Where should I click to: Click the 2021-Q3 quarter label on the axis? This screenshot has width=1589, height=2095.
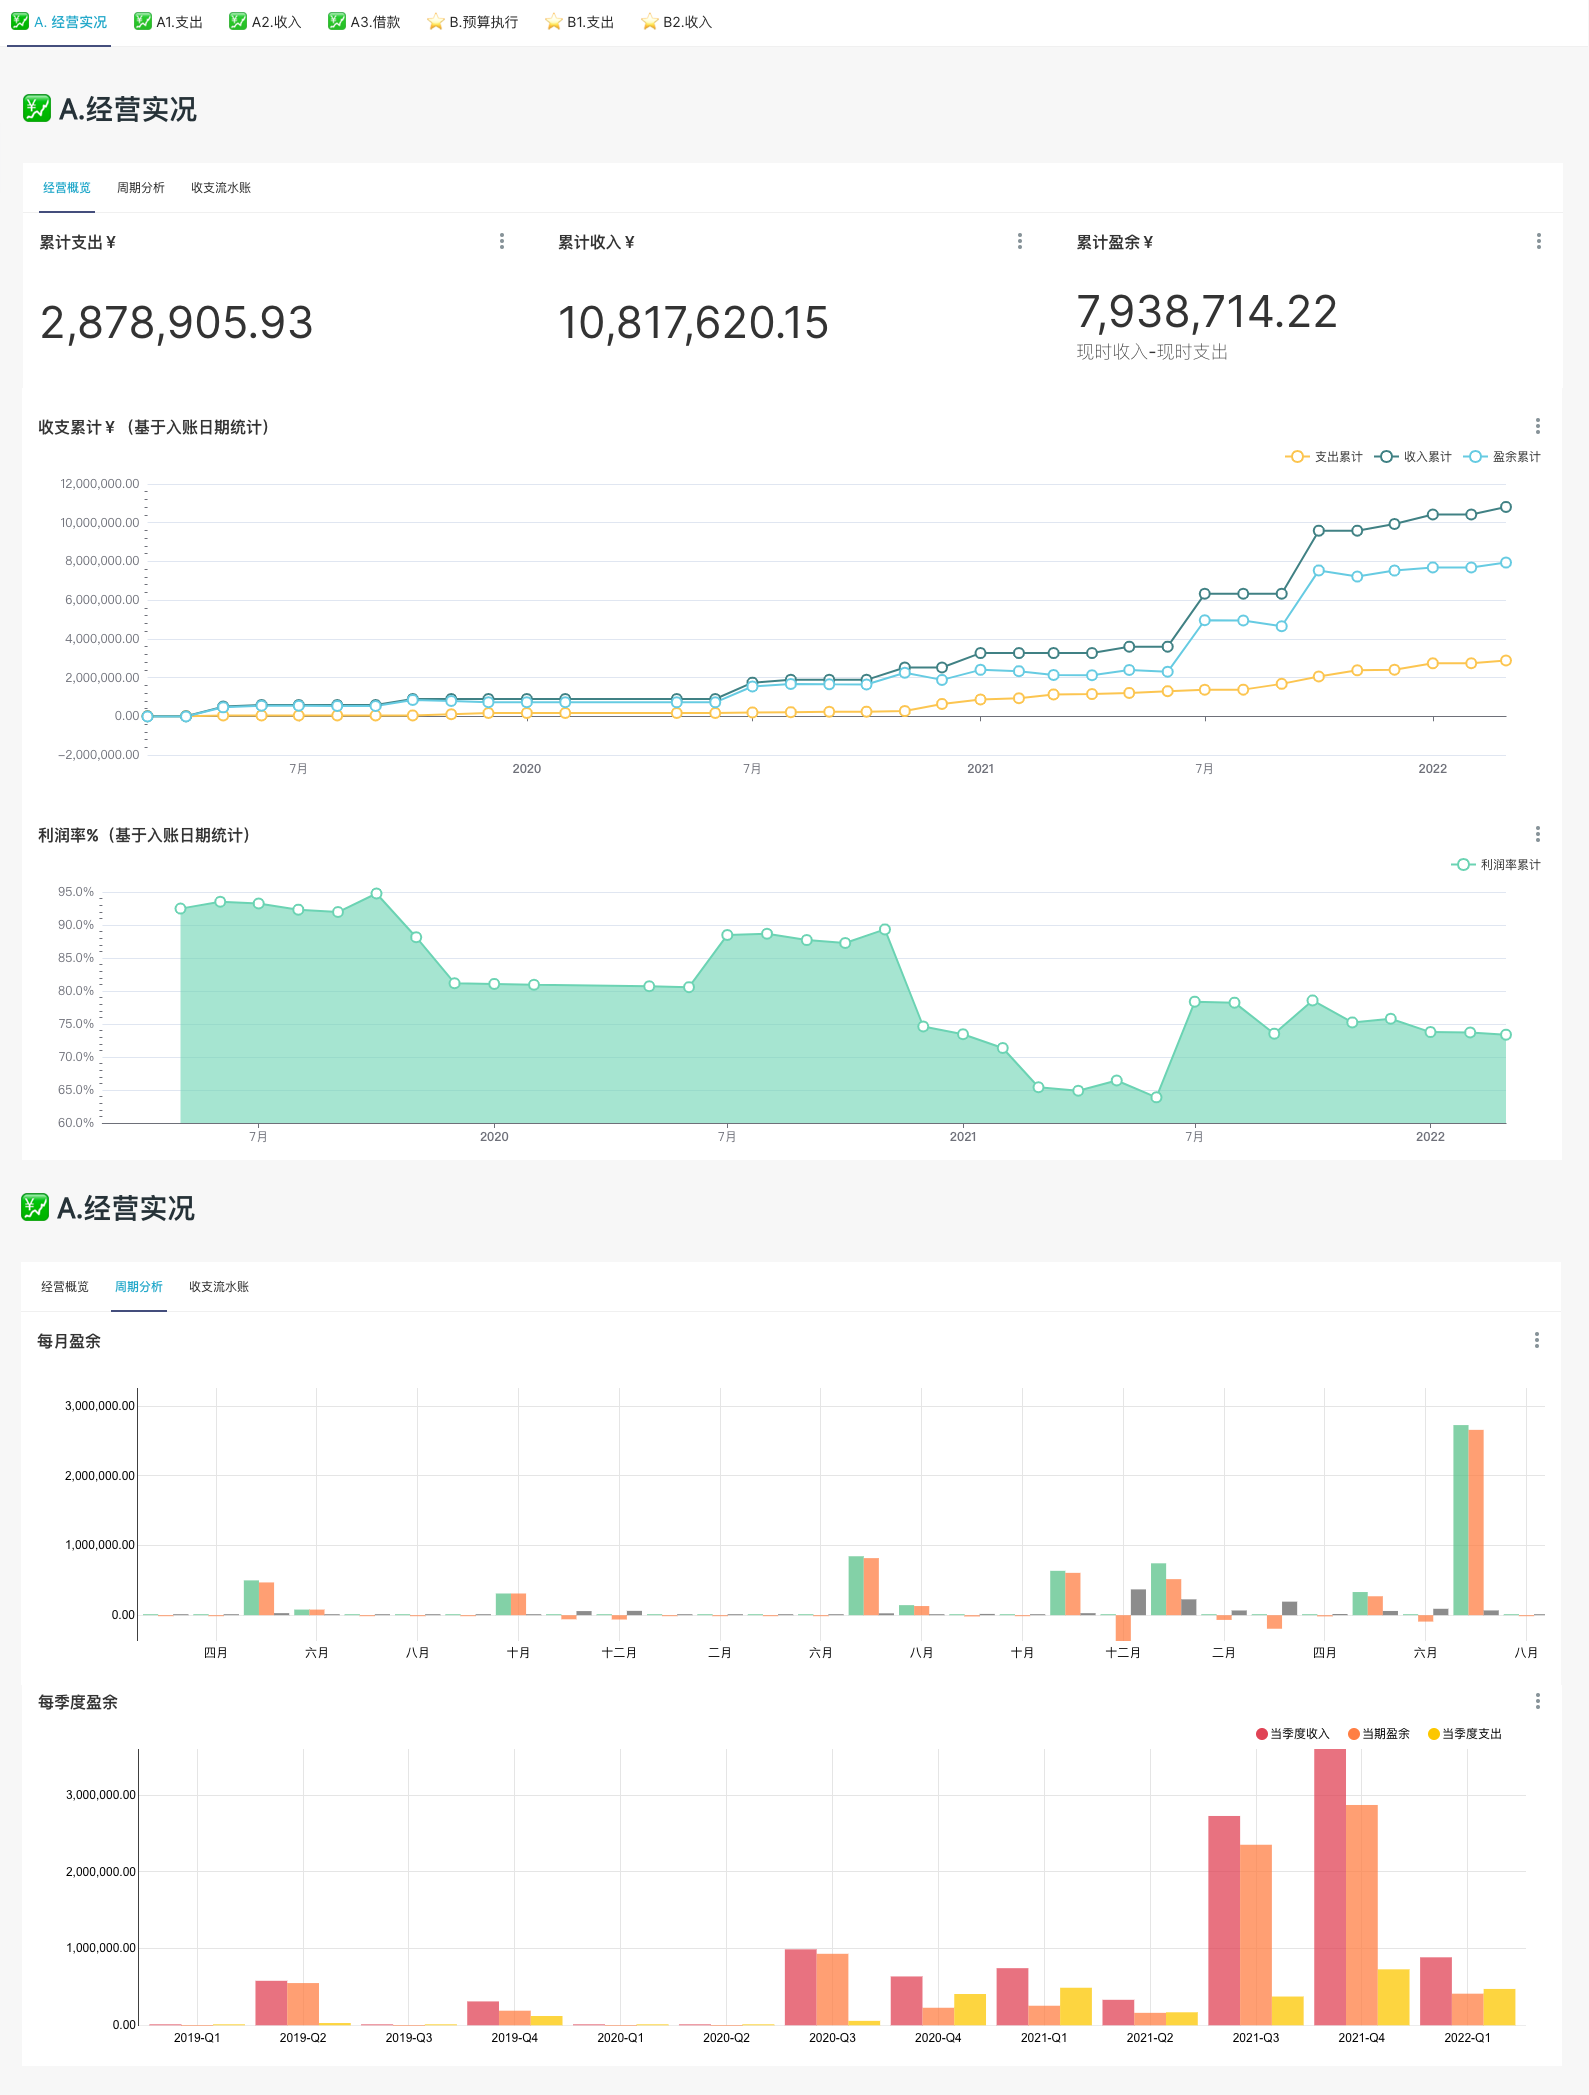[1256, 2037]
